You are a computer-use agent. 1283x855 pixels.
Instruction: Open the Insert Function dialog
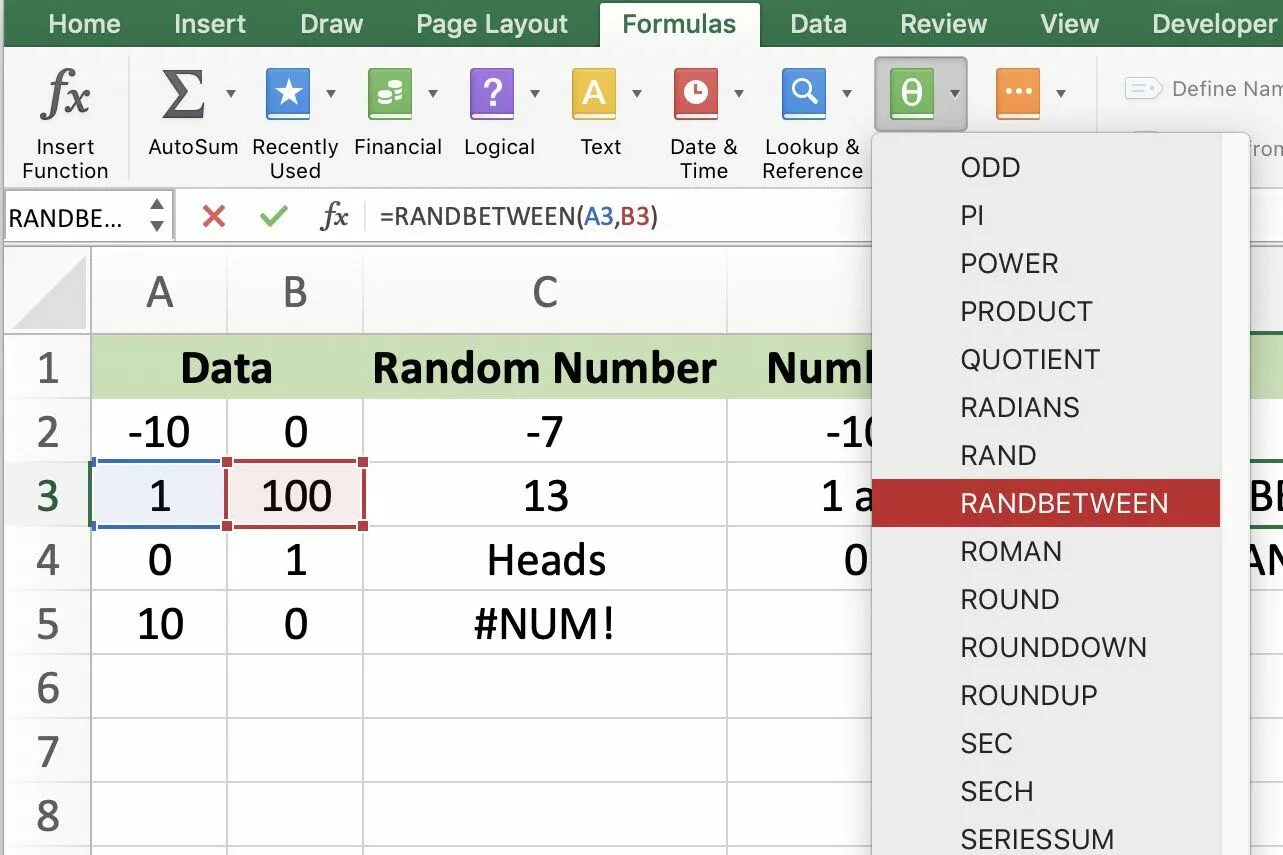pyautogui.click(x=65, y=124)
